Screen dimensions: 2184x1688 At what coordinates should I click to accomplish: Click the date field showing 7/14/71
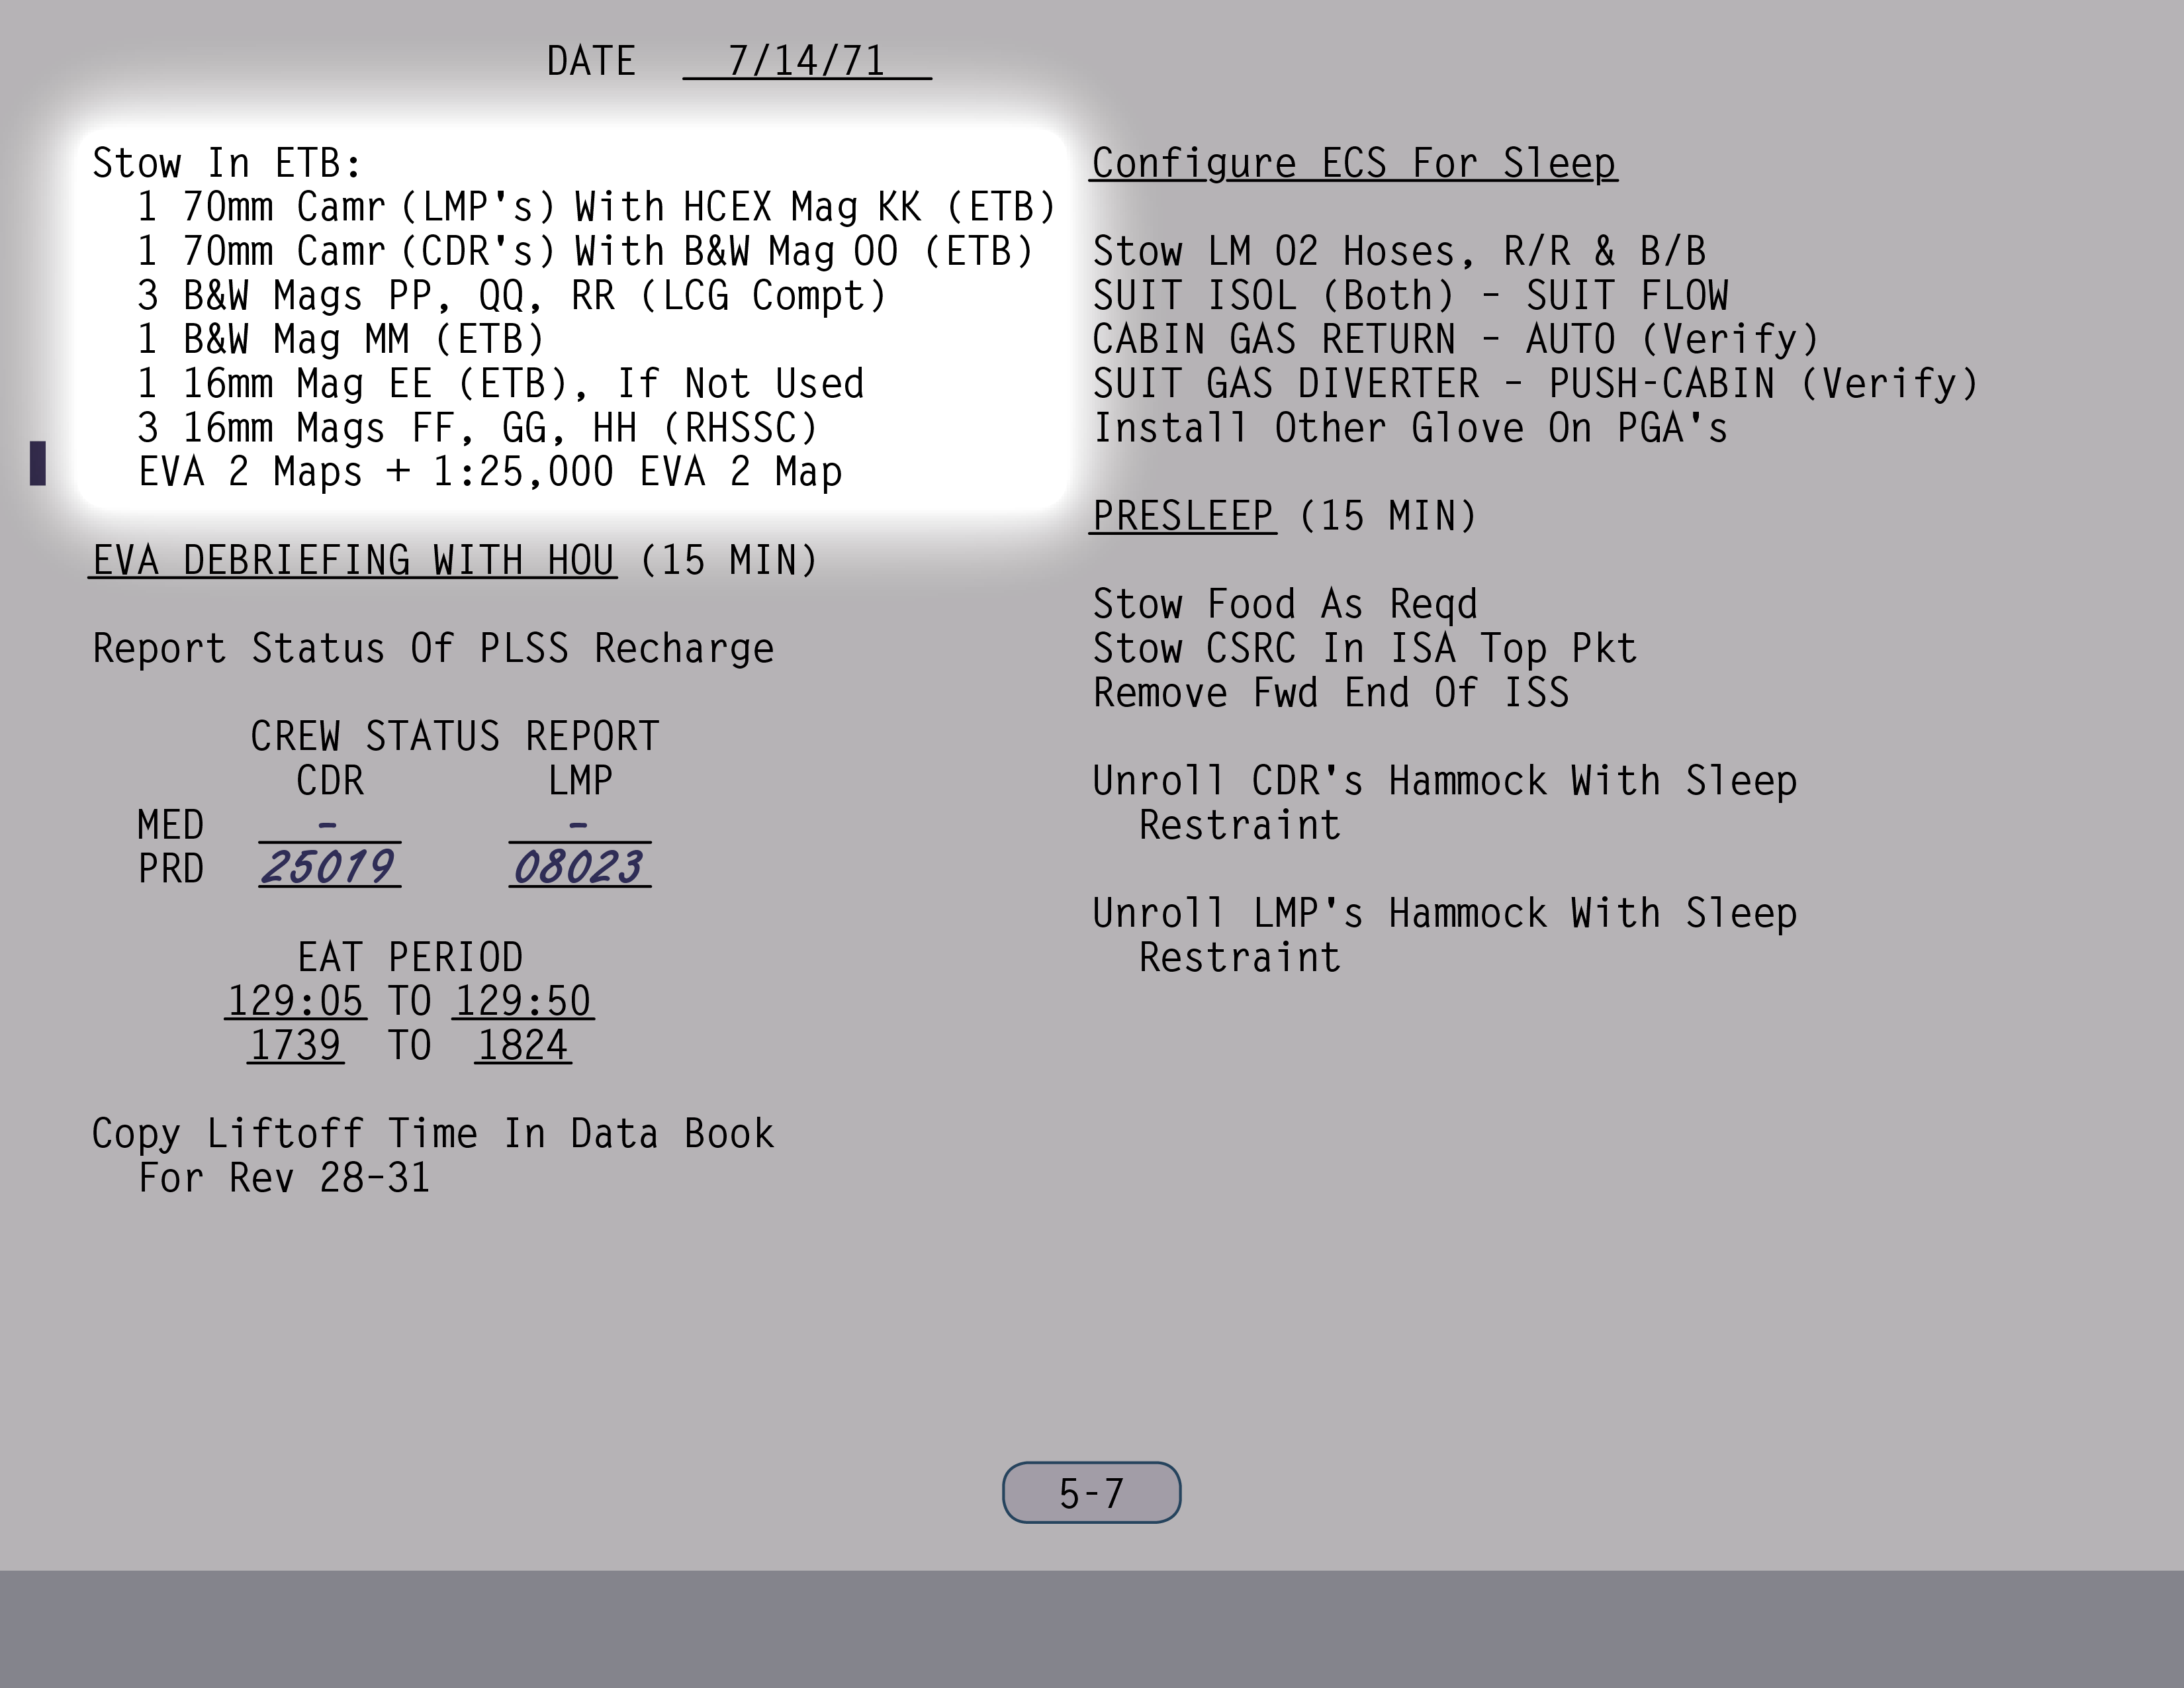pos(806,61)
